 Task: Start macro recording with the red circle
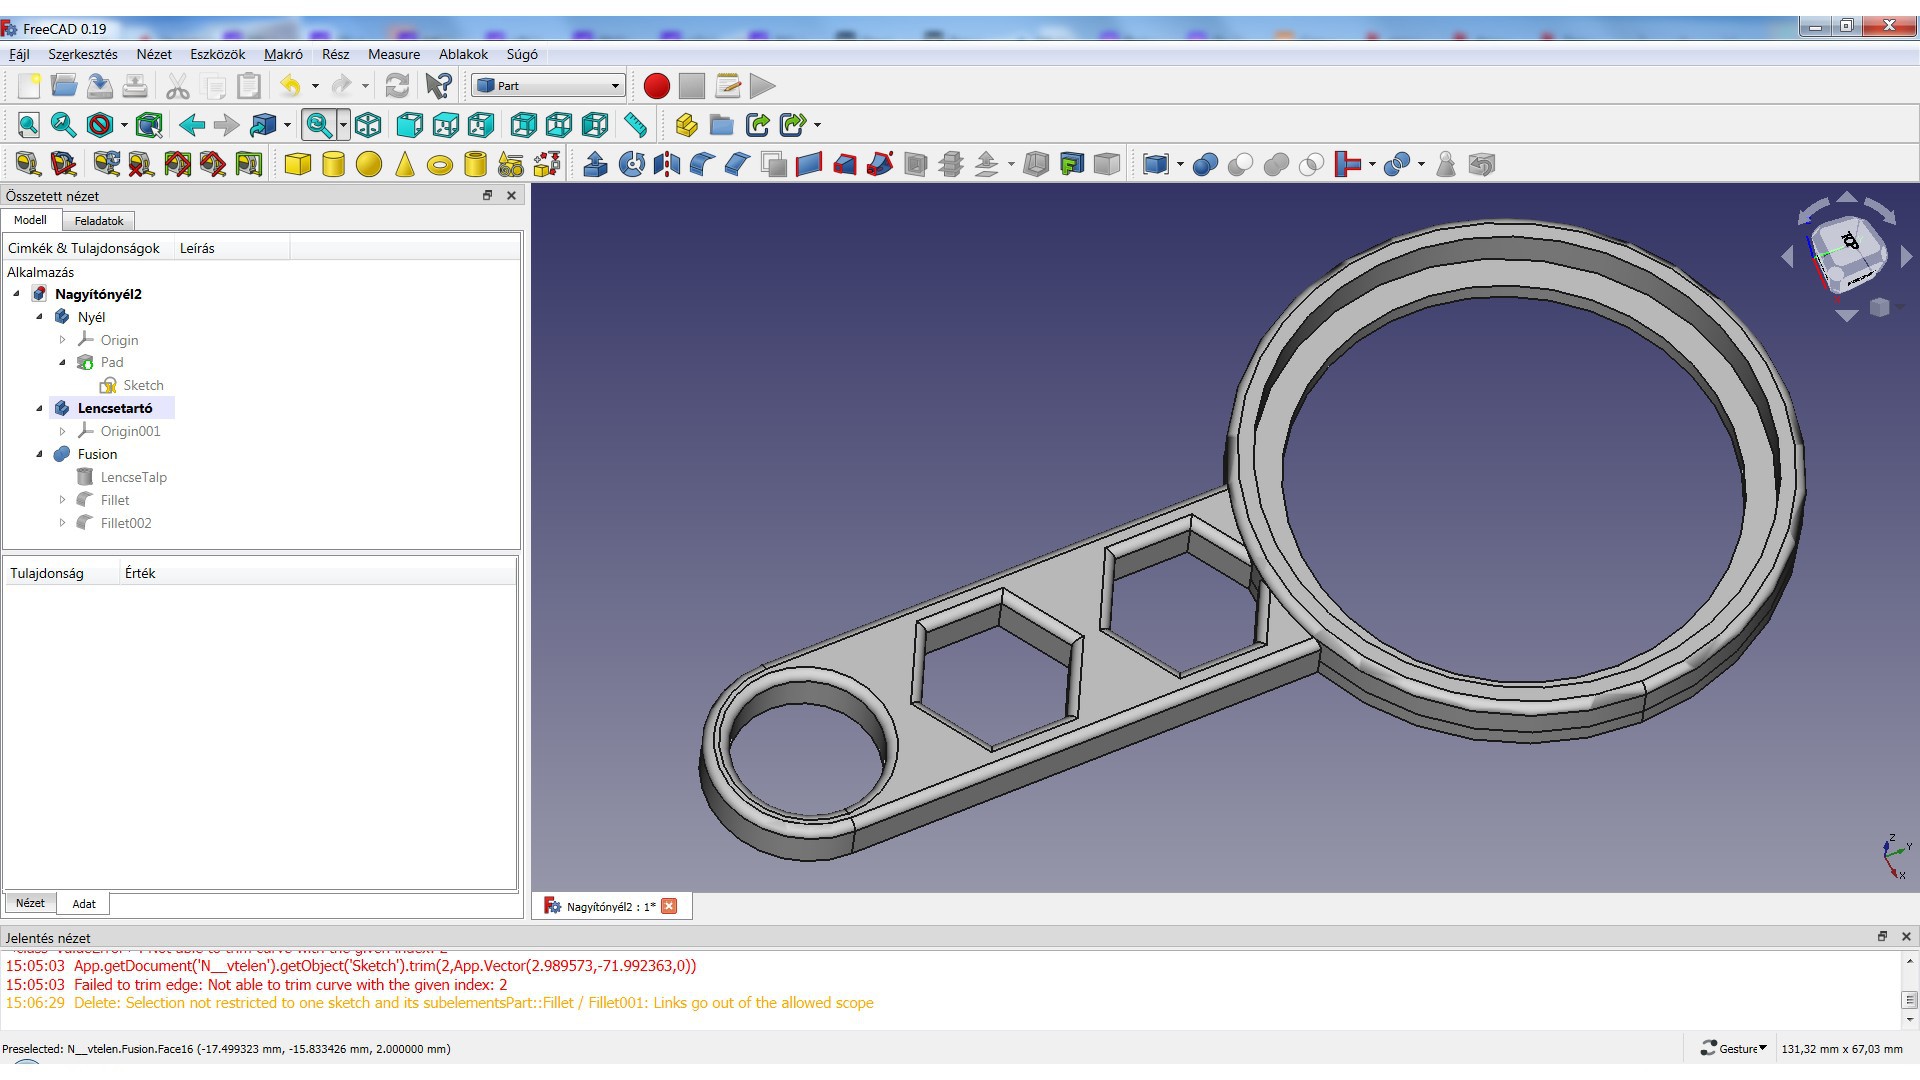pos(656,86)
